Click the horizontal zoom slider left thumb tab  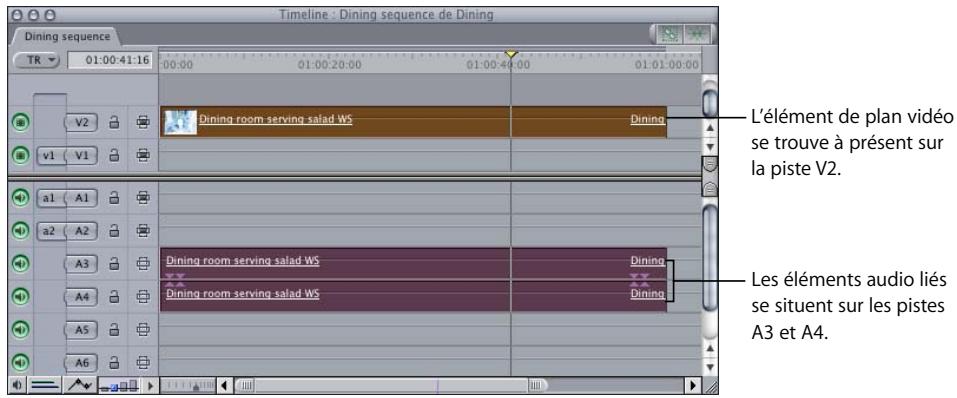(245, 386)
